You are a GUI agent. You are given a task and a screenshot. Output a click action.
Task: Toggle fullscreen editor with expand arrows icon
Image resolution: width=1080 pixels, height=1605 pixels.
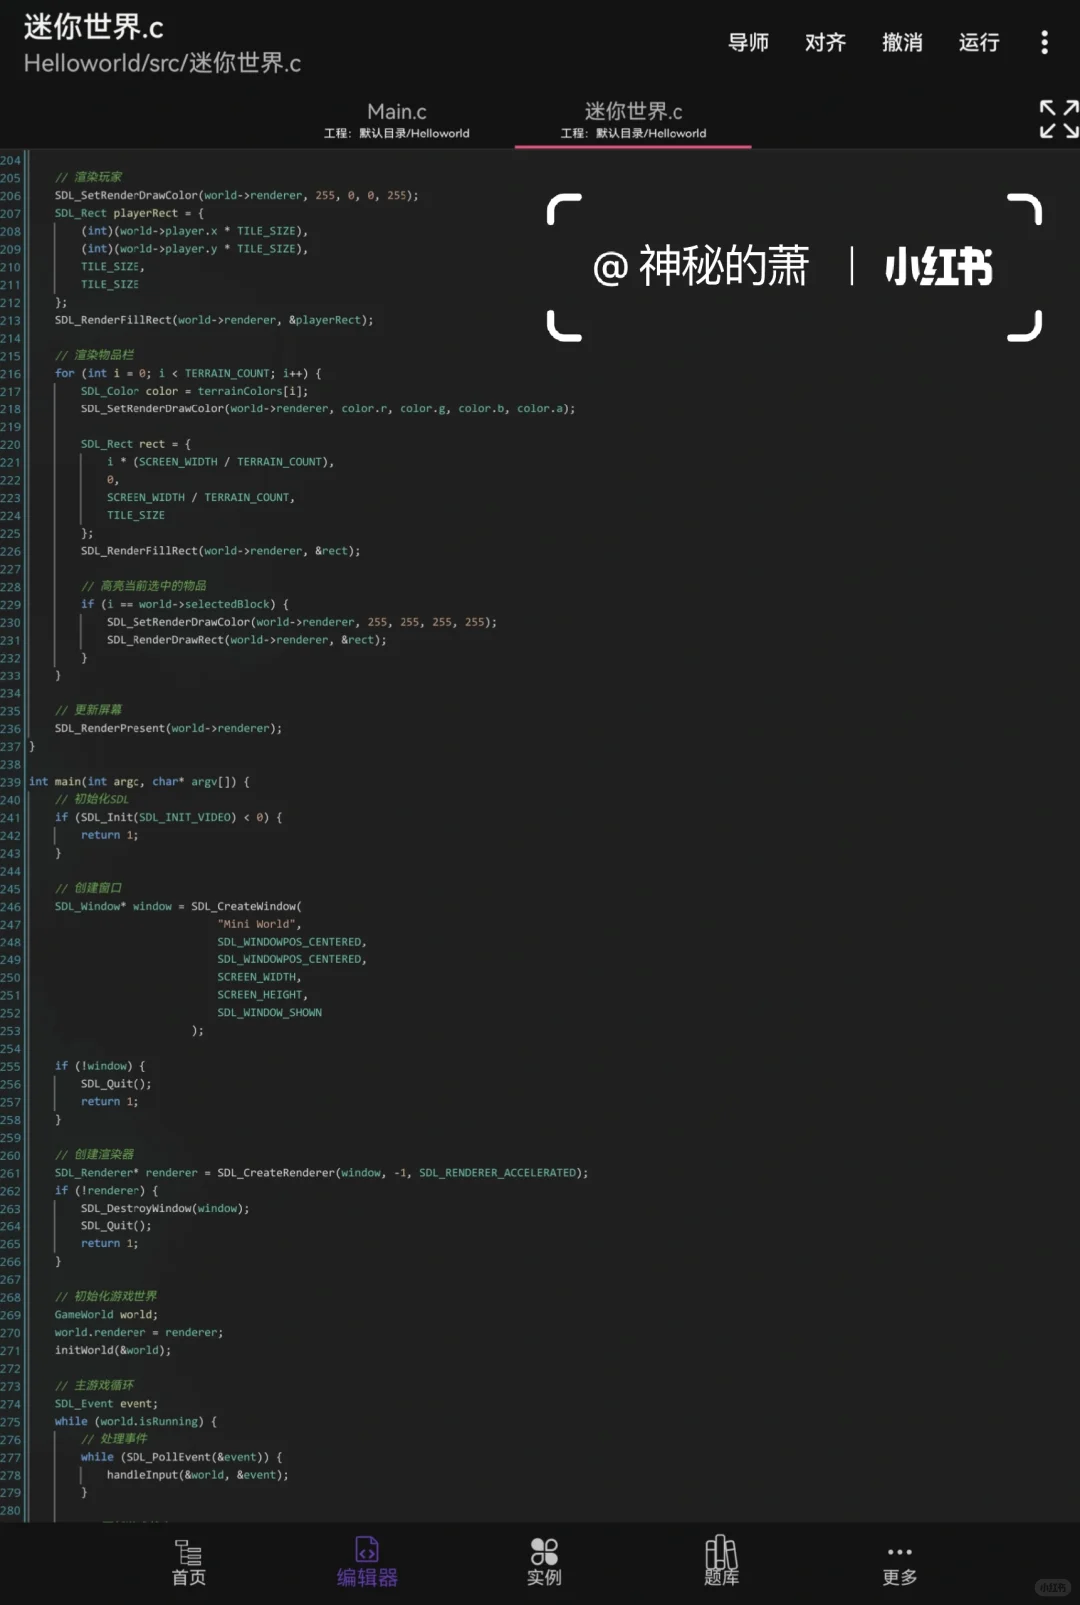point(1058,119)
